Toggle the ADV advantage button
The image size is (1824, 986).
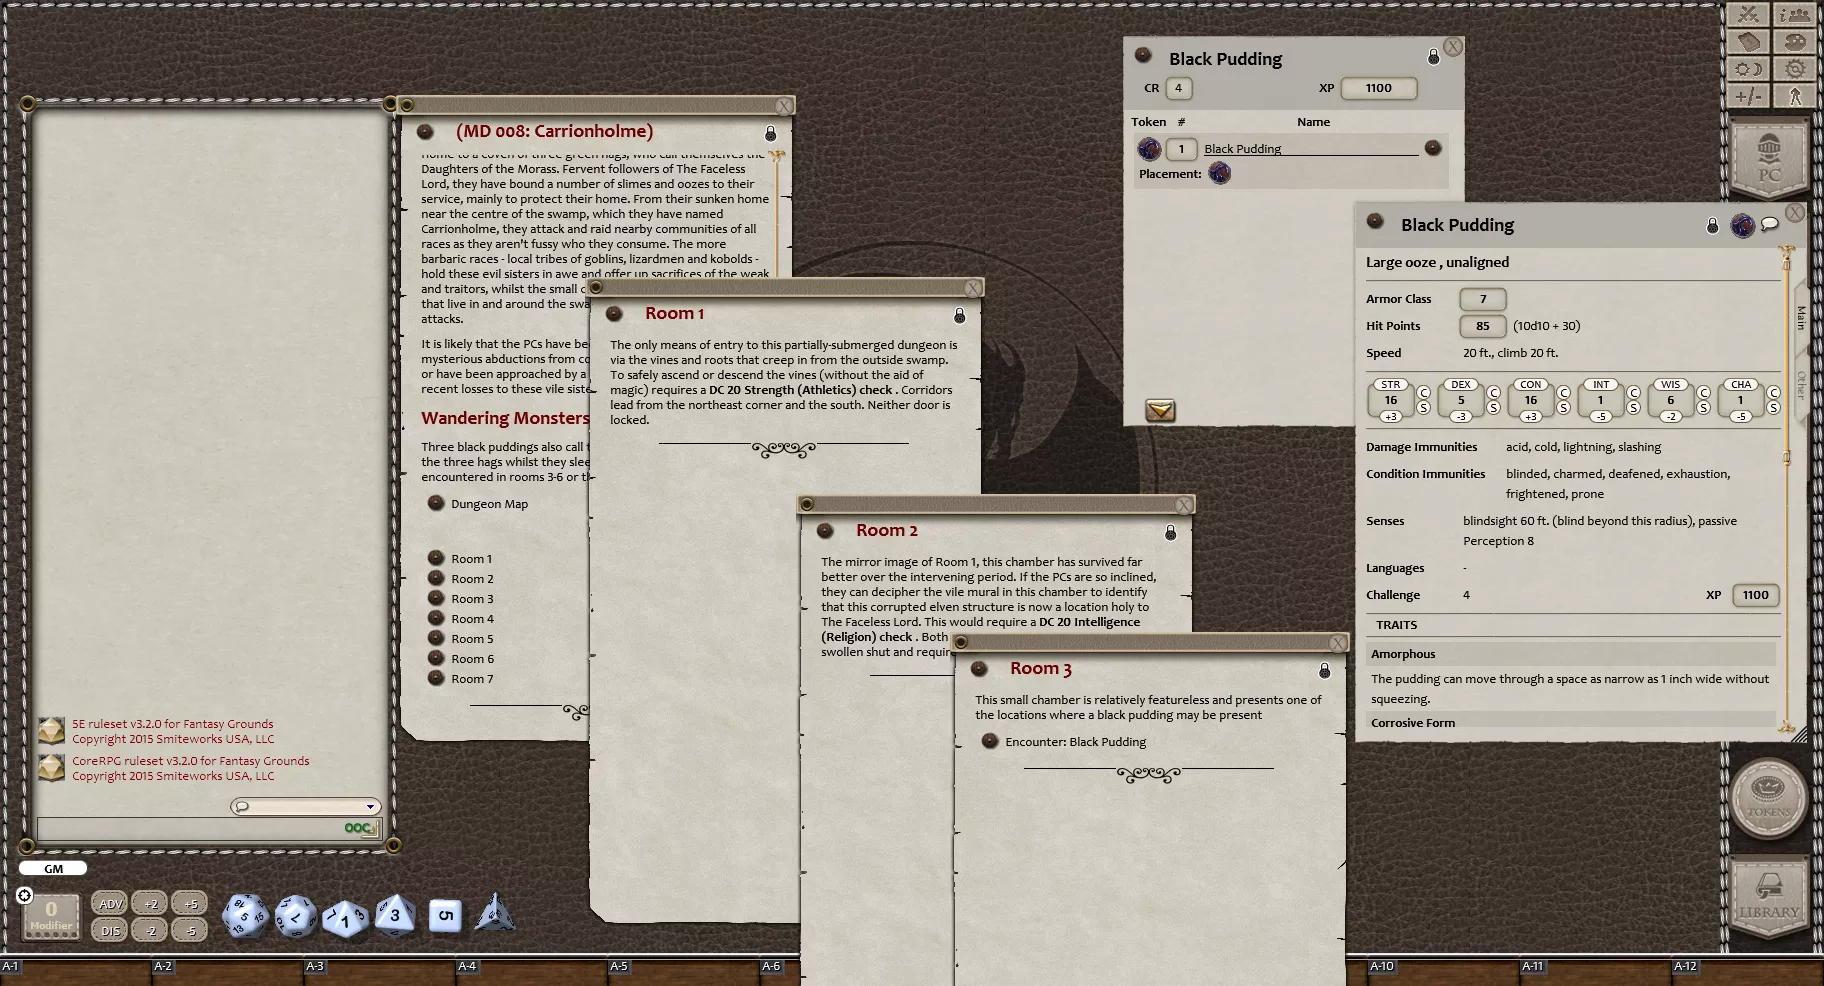pyautogui.click(x=110, y=903)
